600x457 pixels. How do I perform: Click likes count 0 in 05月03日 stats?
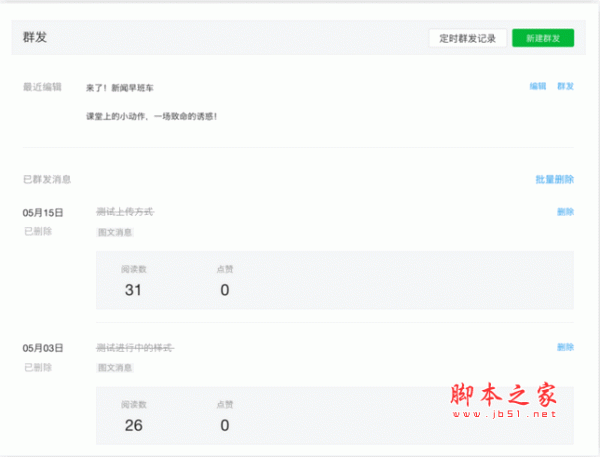tap(225, 425)
